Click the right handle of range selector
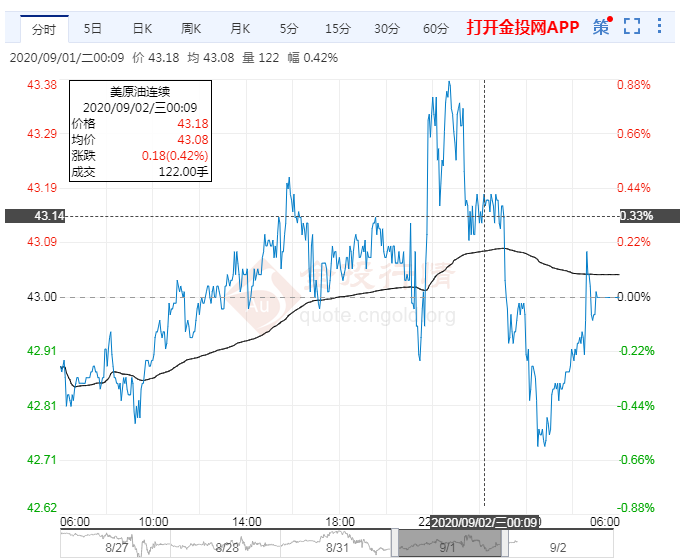 tap(506, 542)
